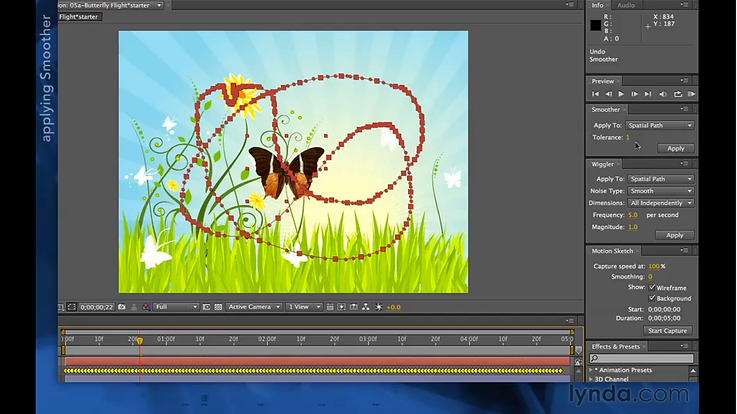Select the Motion Sketch panel tab
Image resolution: width=737 pixels, height=414 pixels.
tap(612, 251)
